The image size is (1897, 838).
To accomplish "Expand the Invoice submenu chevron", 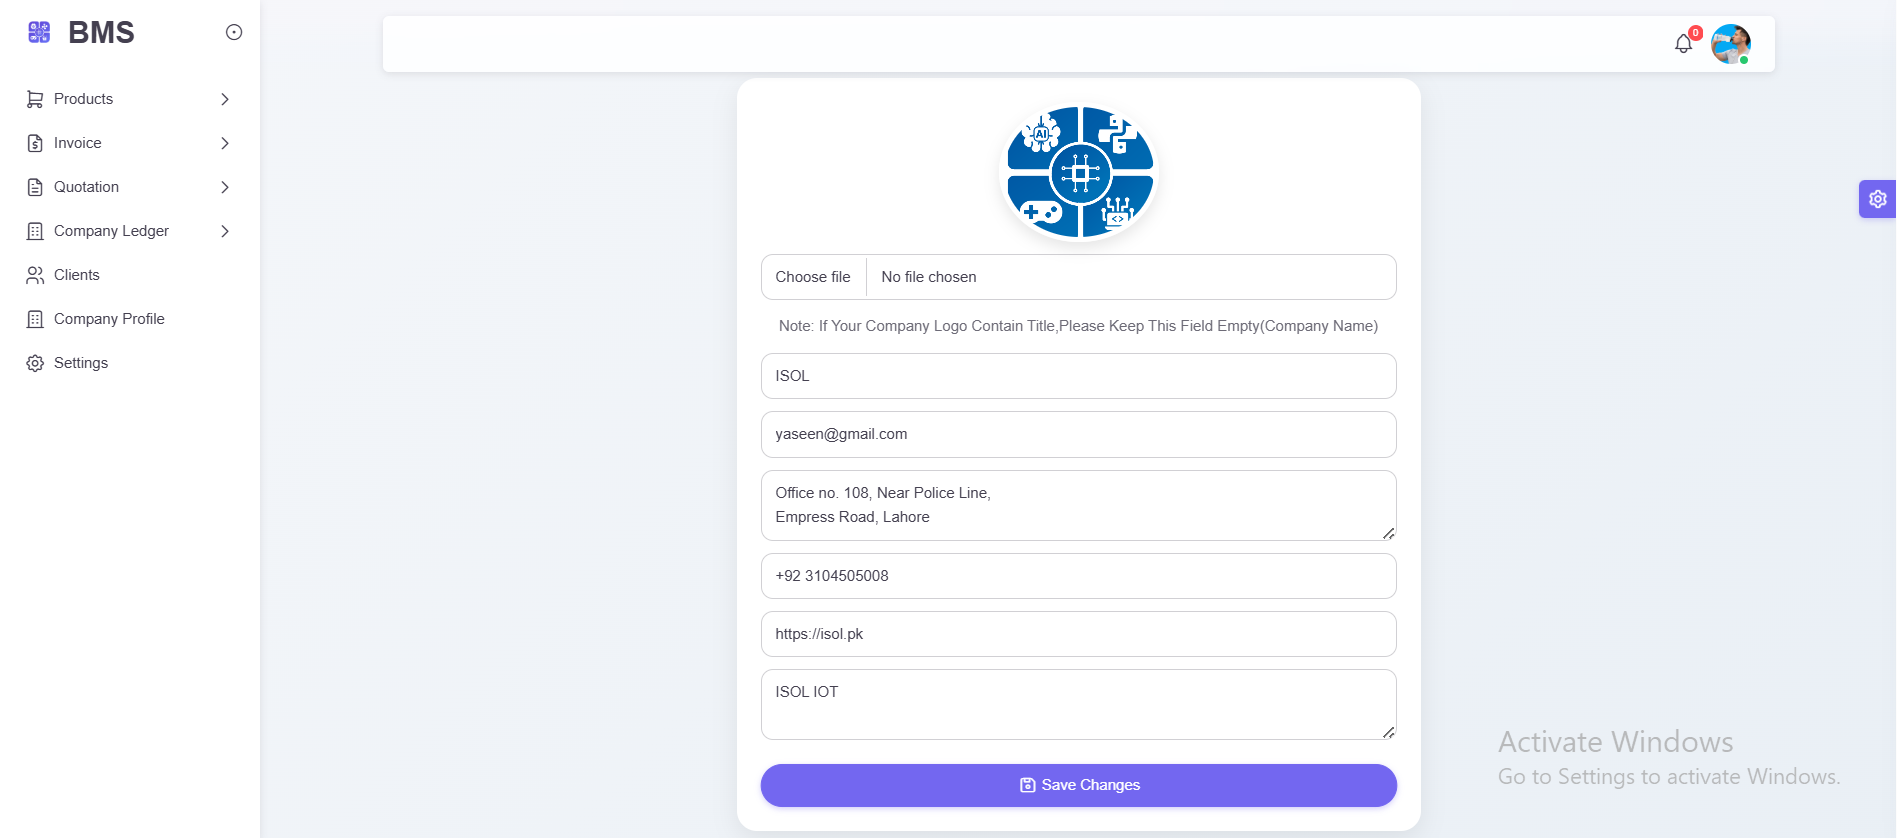I will tap(225, 143).
